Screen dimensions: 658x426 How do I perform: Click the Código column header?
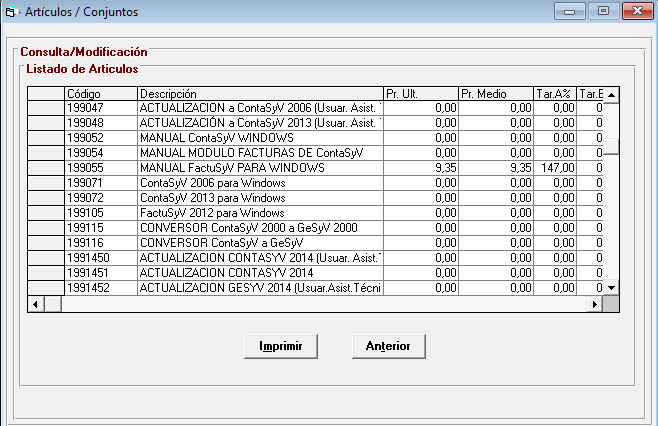101,94
